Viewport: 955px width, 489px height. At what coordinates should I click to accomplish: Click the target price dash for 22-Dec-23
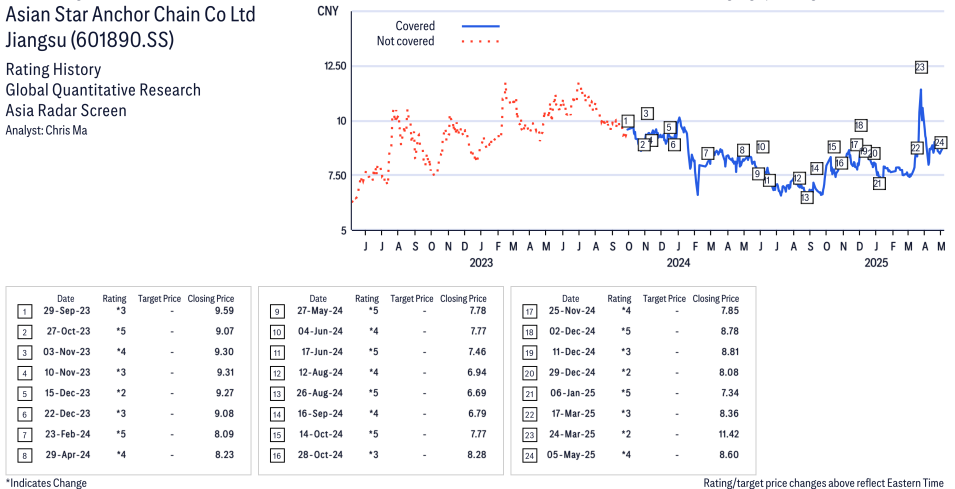[x=172, y=414]
